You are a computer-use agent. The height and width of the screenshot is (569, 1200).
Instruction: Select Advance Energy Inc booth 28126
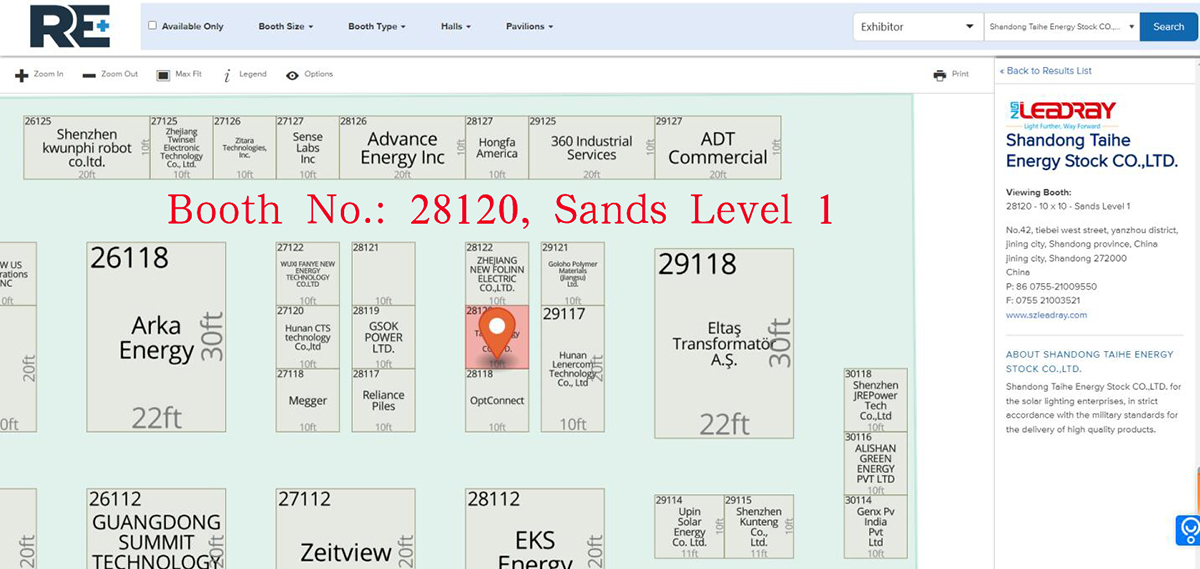tap(402, 148)
